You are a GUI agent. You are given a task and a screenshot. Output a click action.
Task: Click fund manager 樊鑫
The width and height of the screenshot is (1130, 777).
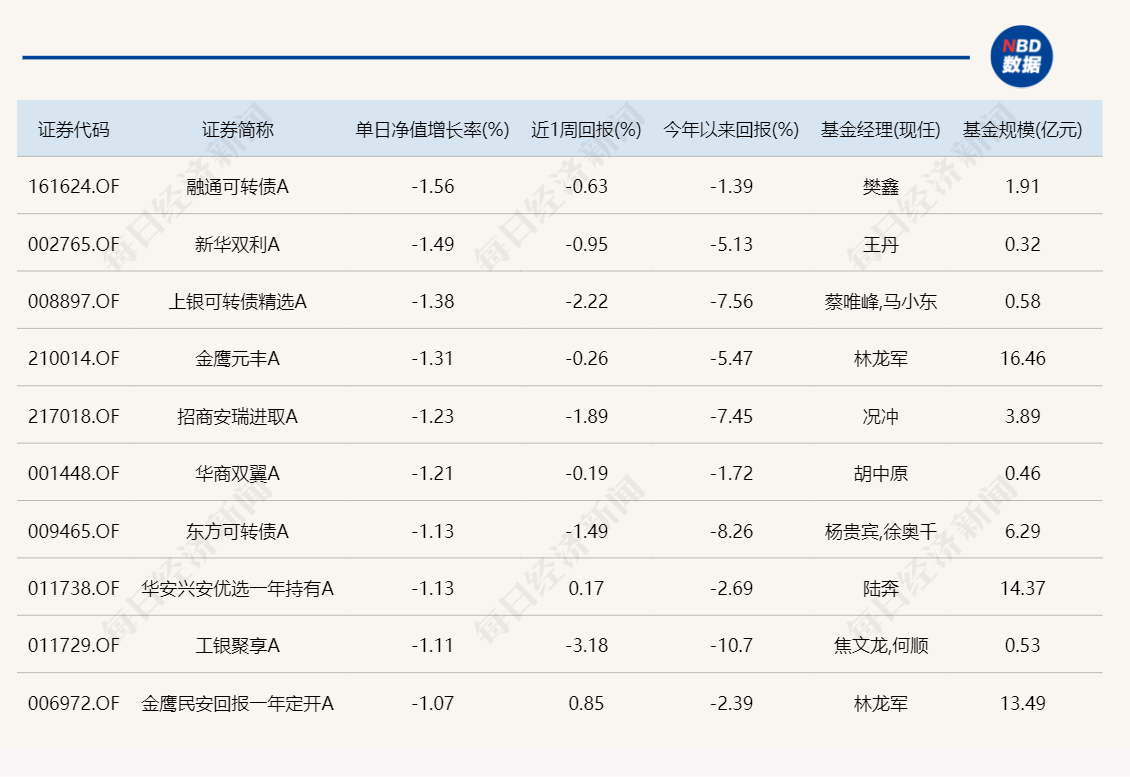point(881,187)
